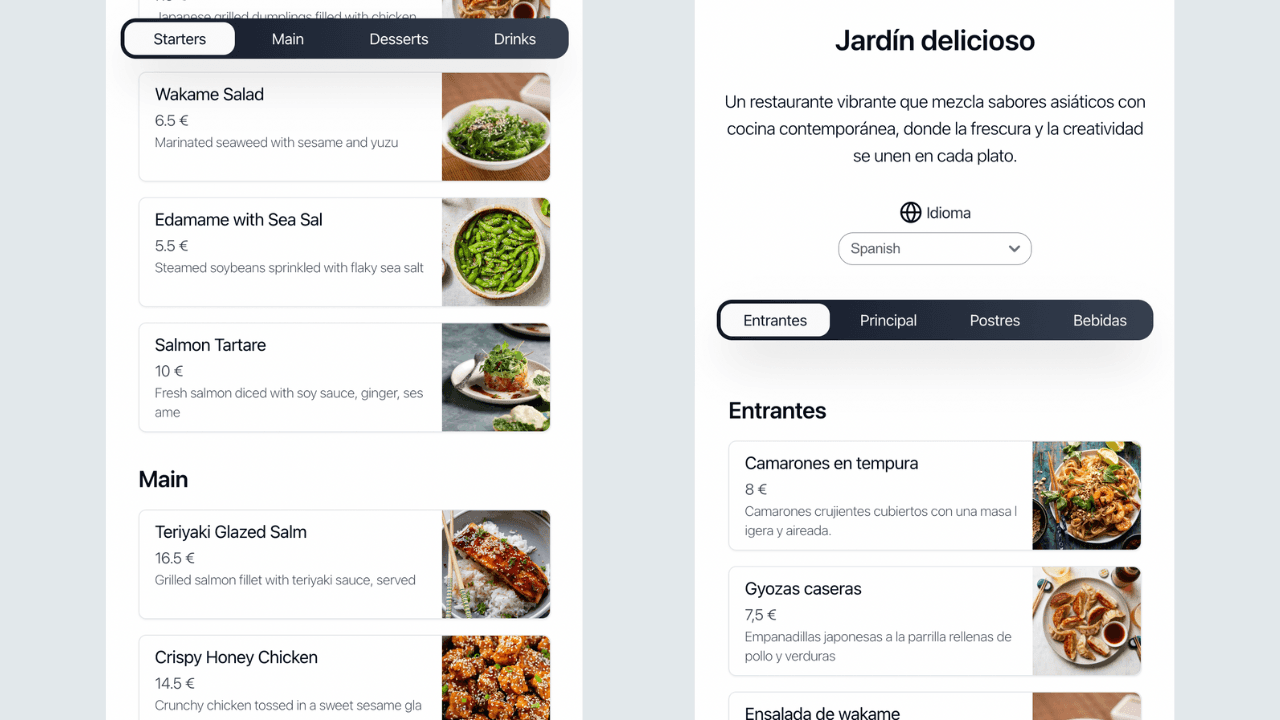Viewport: 1280px width, 720px height.
Task: Select the Entrantes tab
Action: [x=775, y=321]
